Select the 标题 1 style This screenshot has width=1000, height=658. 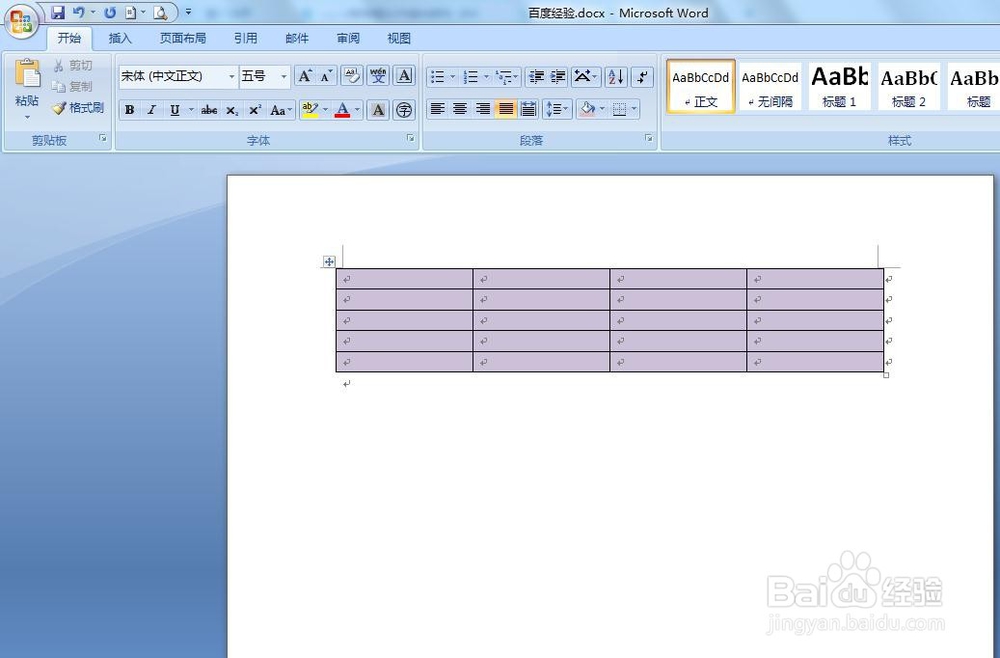(x=839, y=86)
